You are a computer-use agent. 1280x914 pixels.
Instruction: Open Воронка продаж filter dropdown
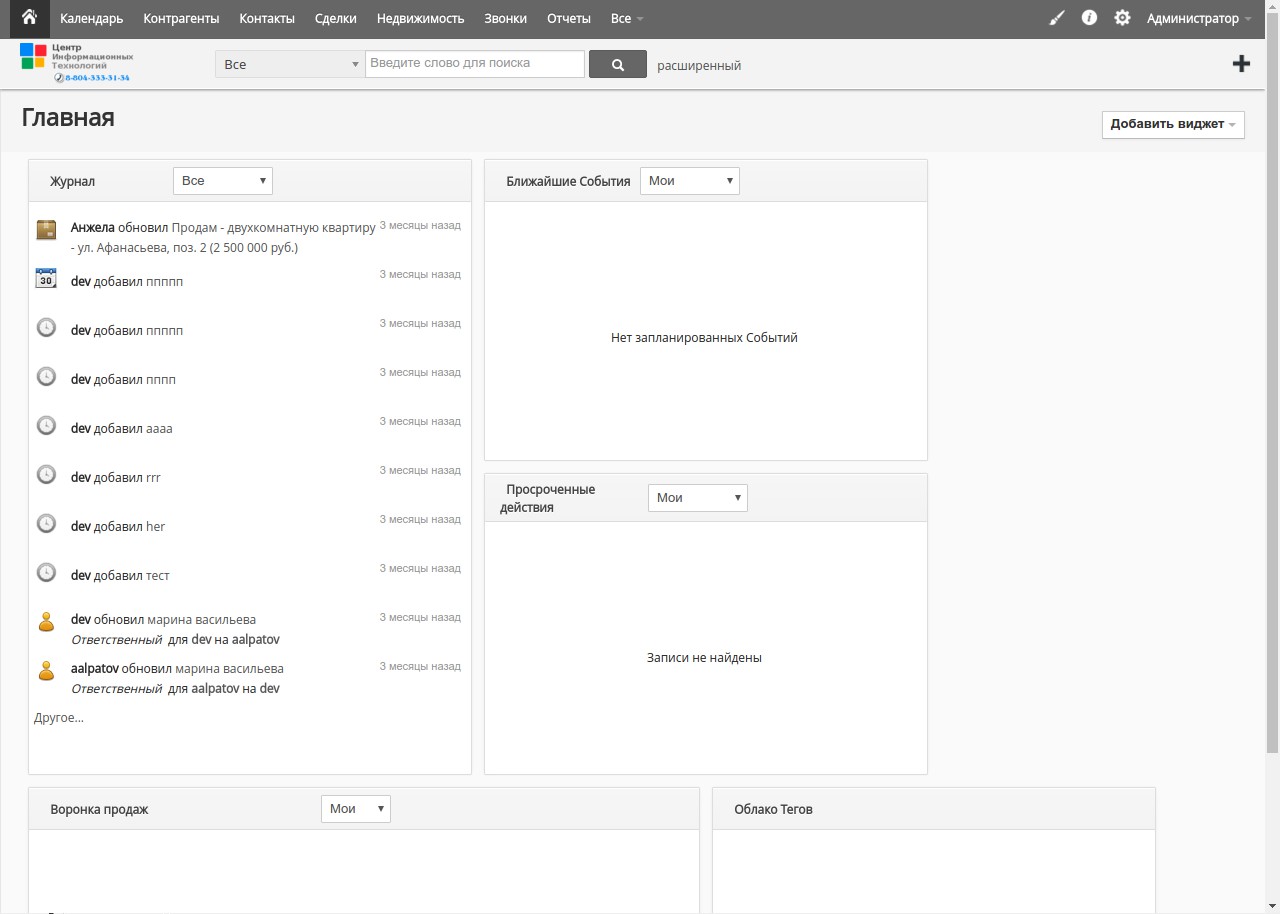(x=356, y=809)
